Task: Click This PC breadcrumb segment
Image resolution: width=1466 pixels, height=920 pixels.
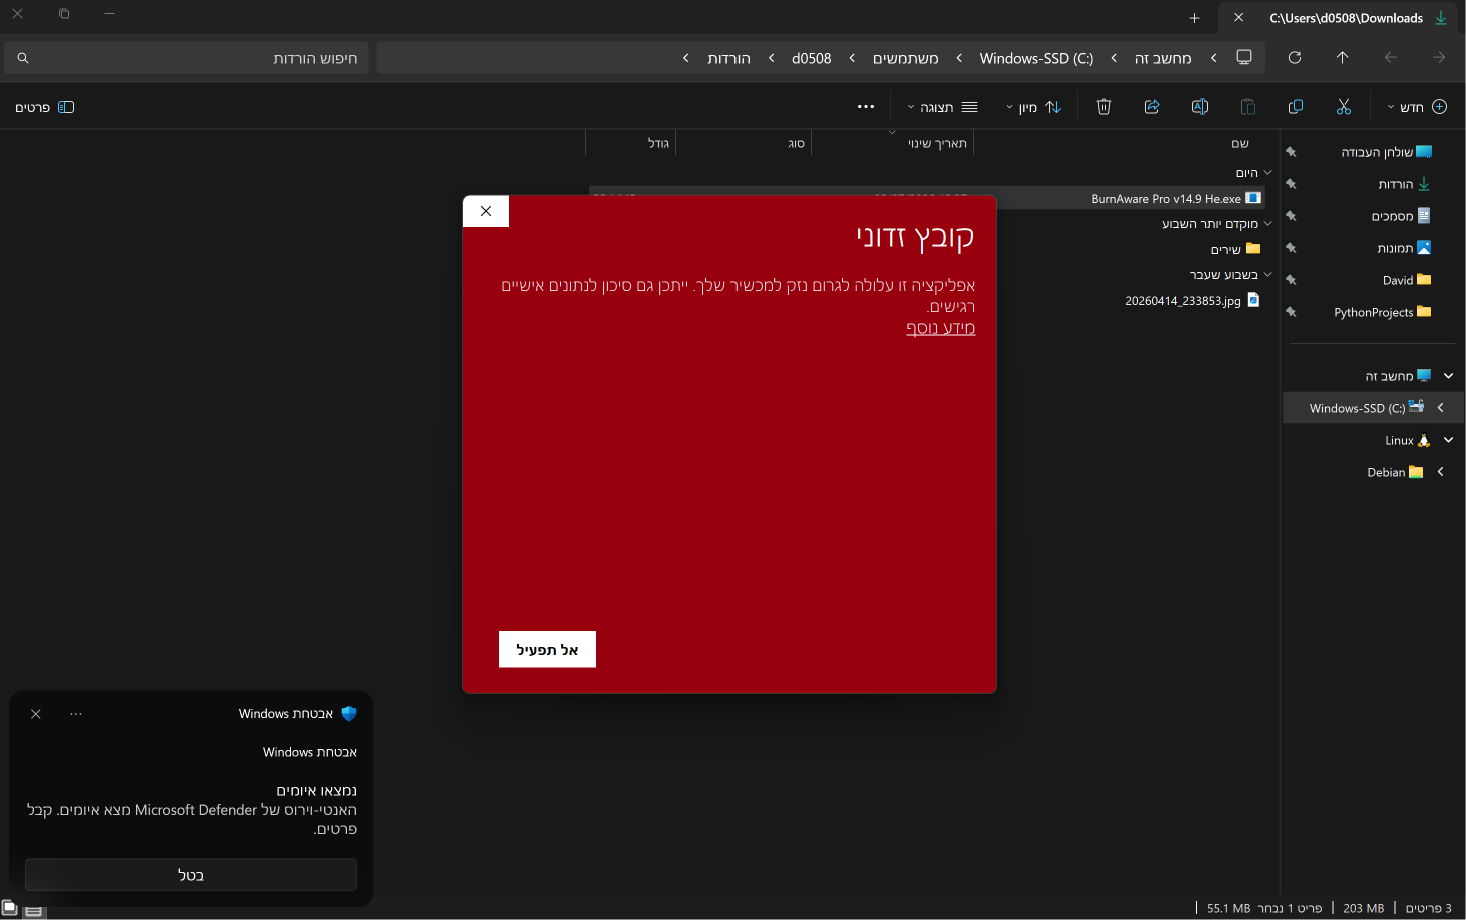Action: (x=1163, y=58)
